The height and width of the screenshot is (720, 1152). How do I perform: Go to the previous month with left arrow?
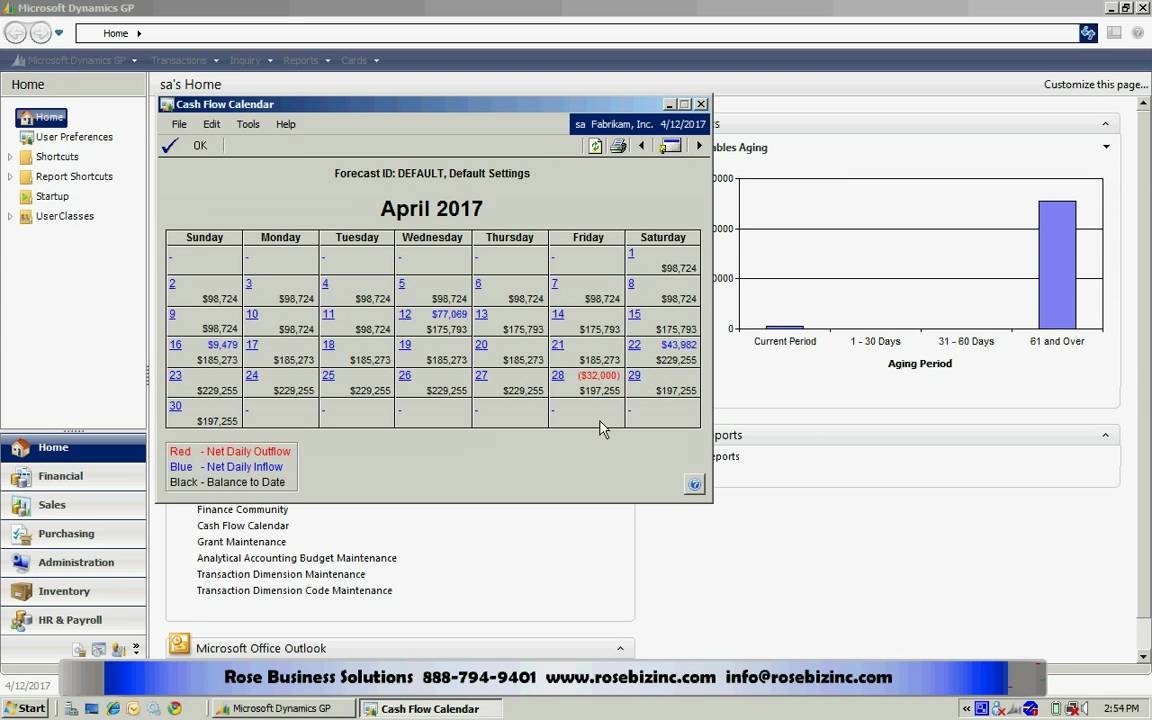pos(641,145)
